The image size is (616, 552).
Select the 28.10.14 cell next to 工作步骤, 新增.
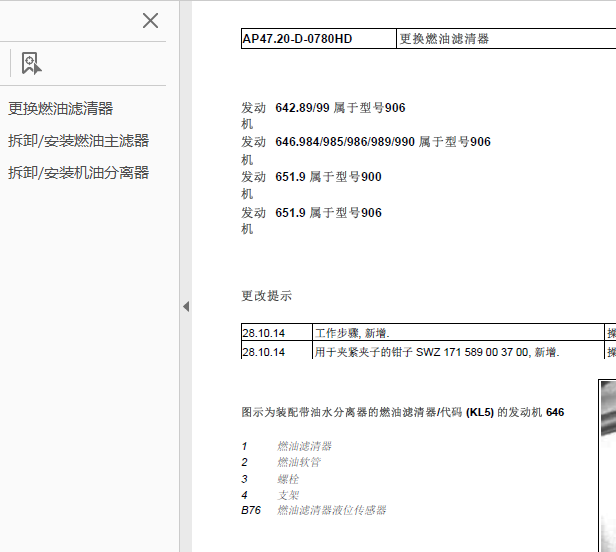coord(277,333)
